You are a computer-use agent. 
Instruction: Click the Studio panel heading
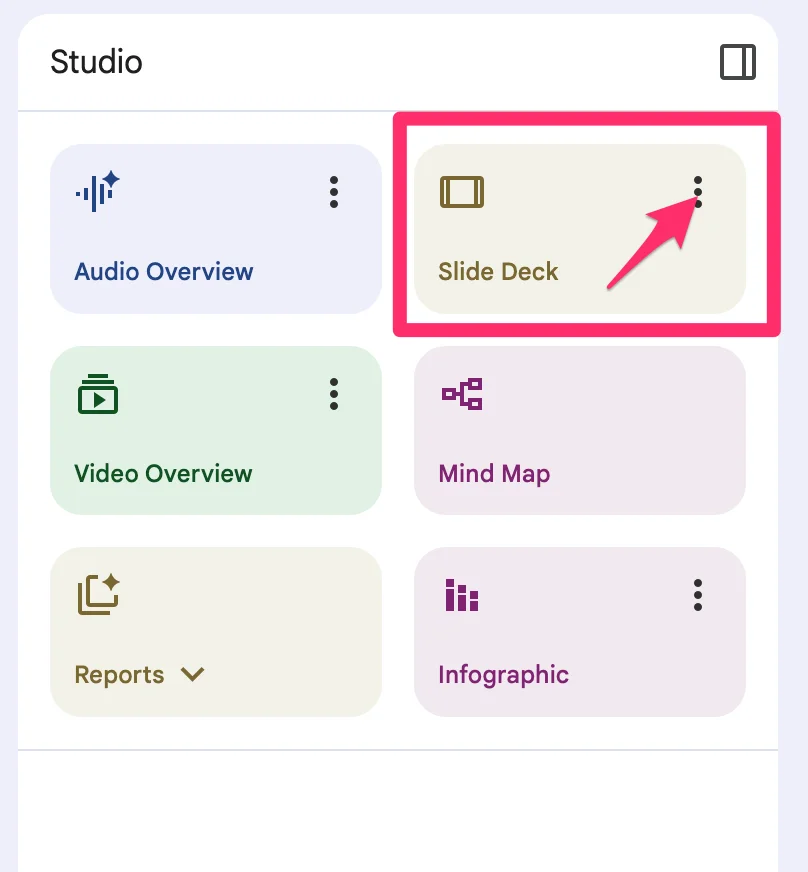coord(96,61)
